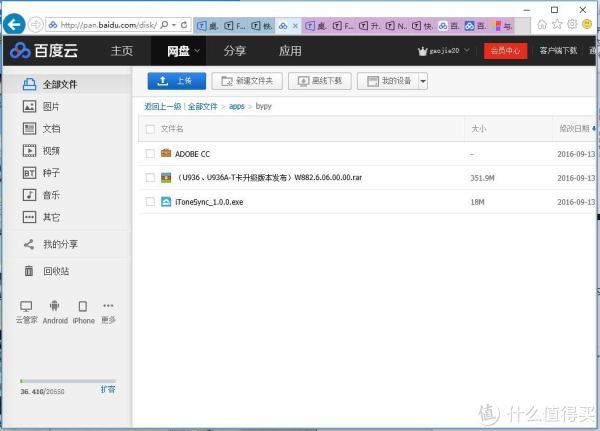Open browser settings gear icon
This screenshot has height=431, width=600.
point(572,24)
